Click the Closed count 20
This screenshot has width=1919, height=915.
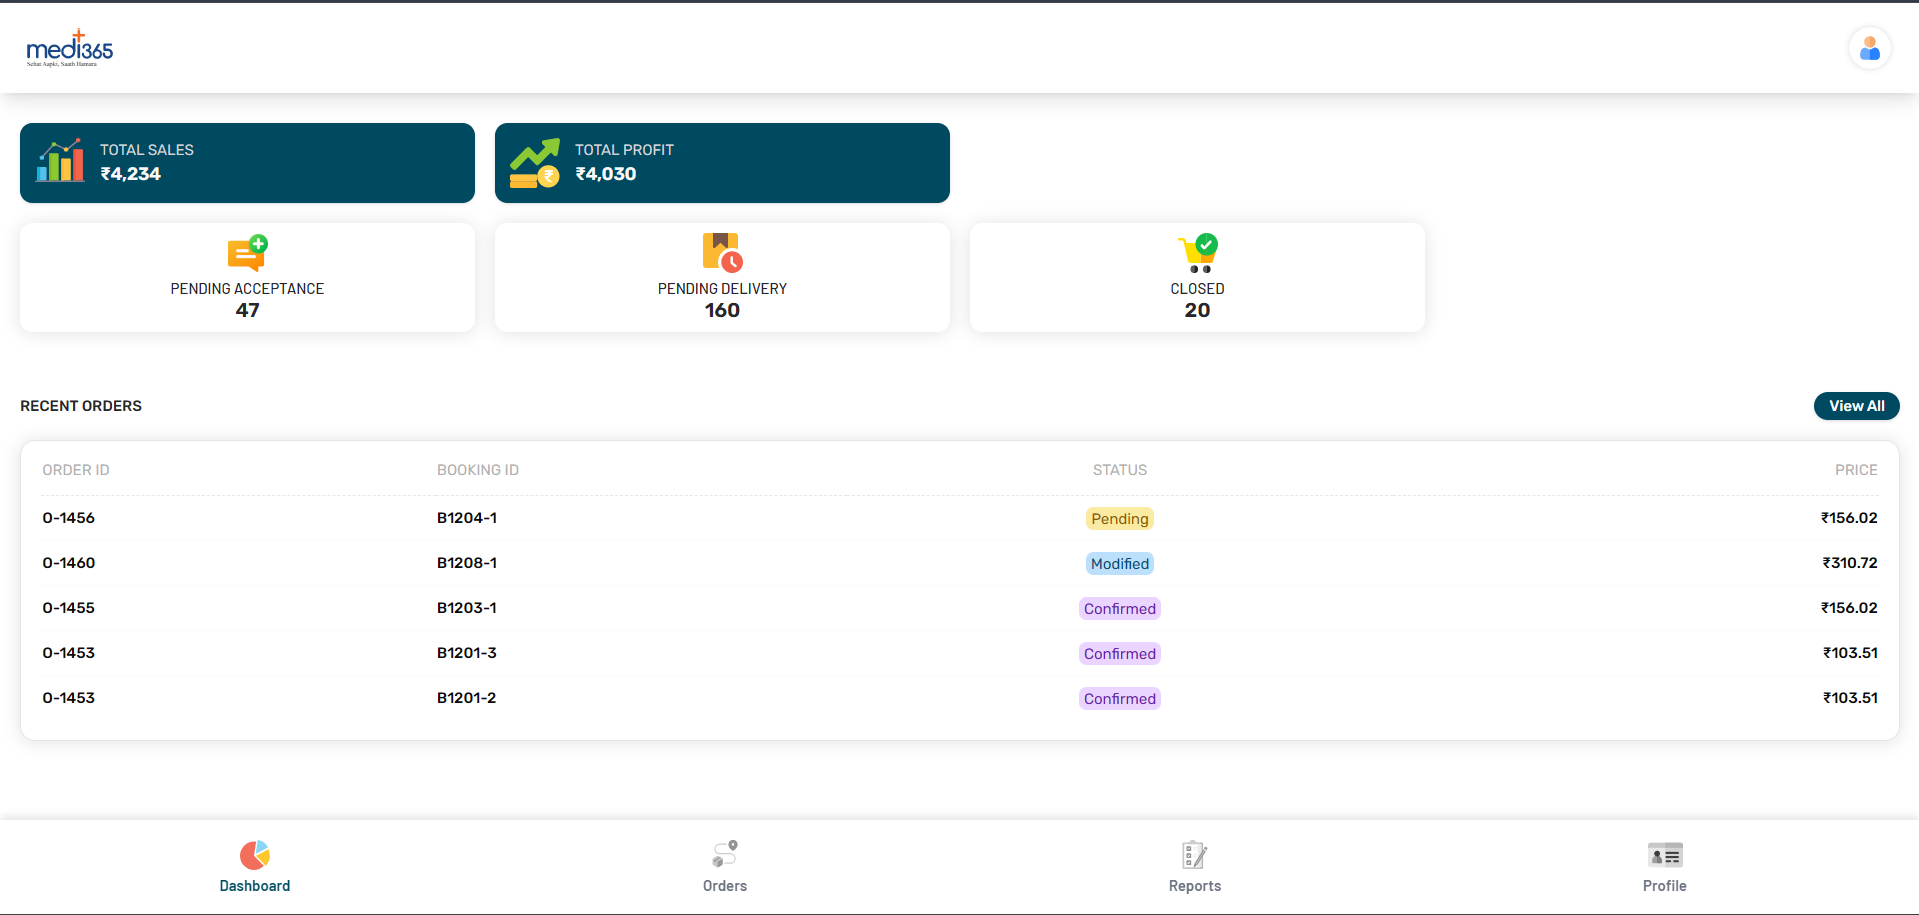[1197, 310]
